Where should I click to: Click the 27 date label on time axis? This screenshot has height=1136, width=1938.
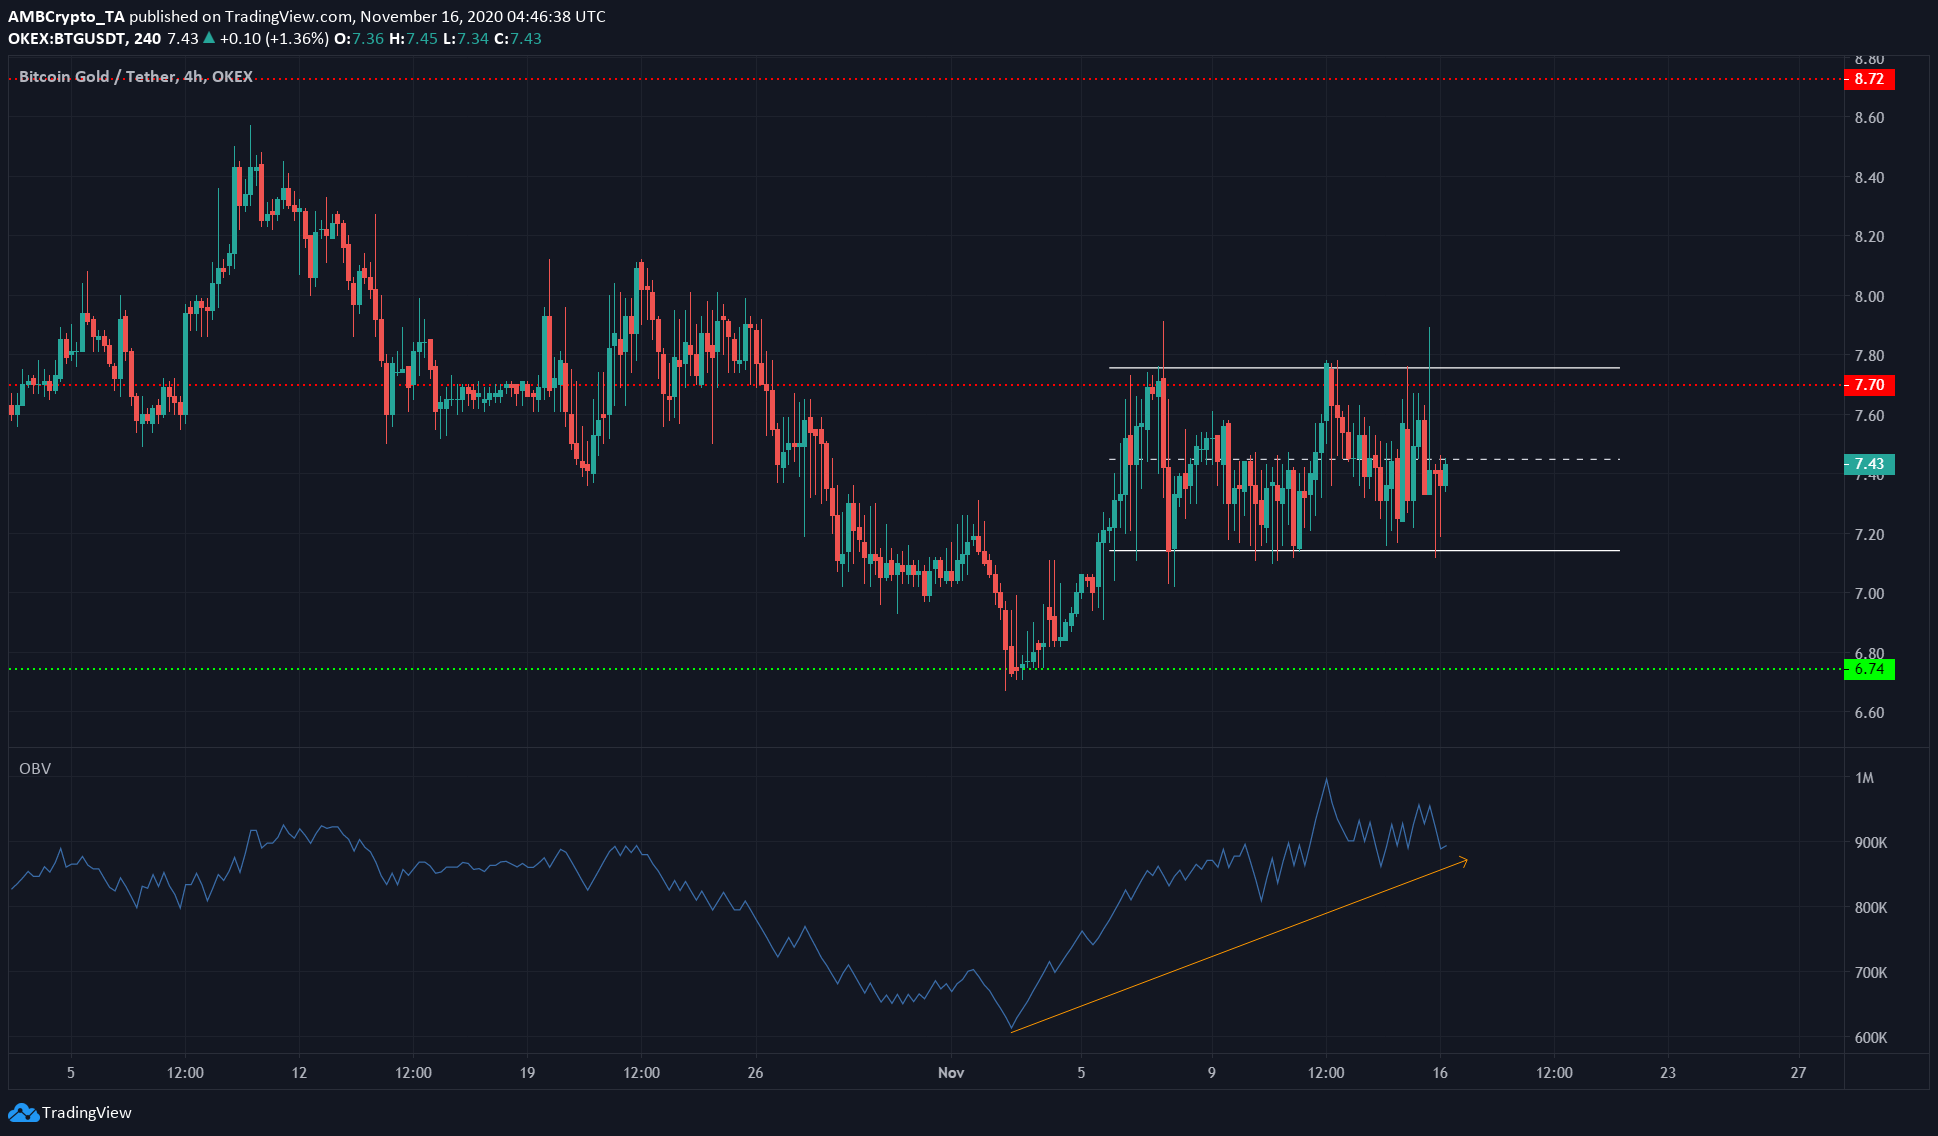click(1799, 1073)
